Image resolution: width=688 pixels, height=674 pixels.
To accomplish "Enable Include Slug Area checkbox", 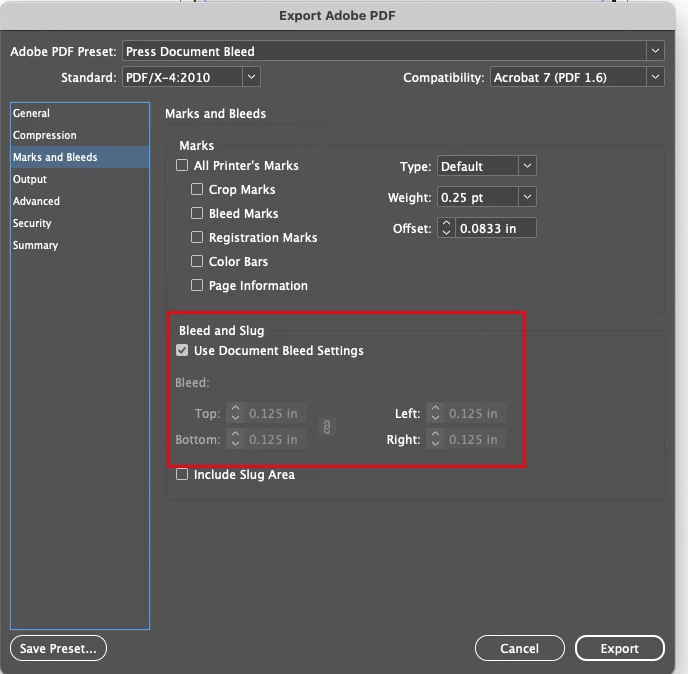I will 182,474.
